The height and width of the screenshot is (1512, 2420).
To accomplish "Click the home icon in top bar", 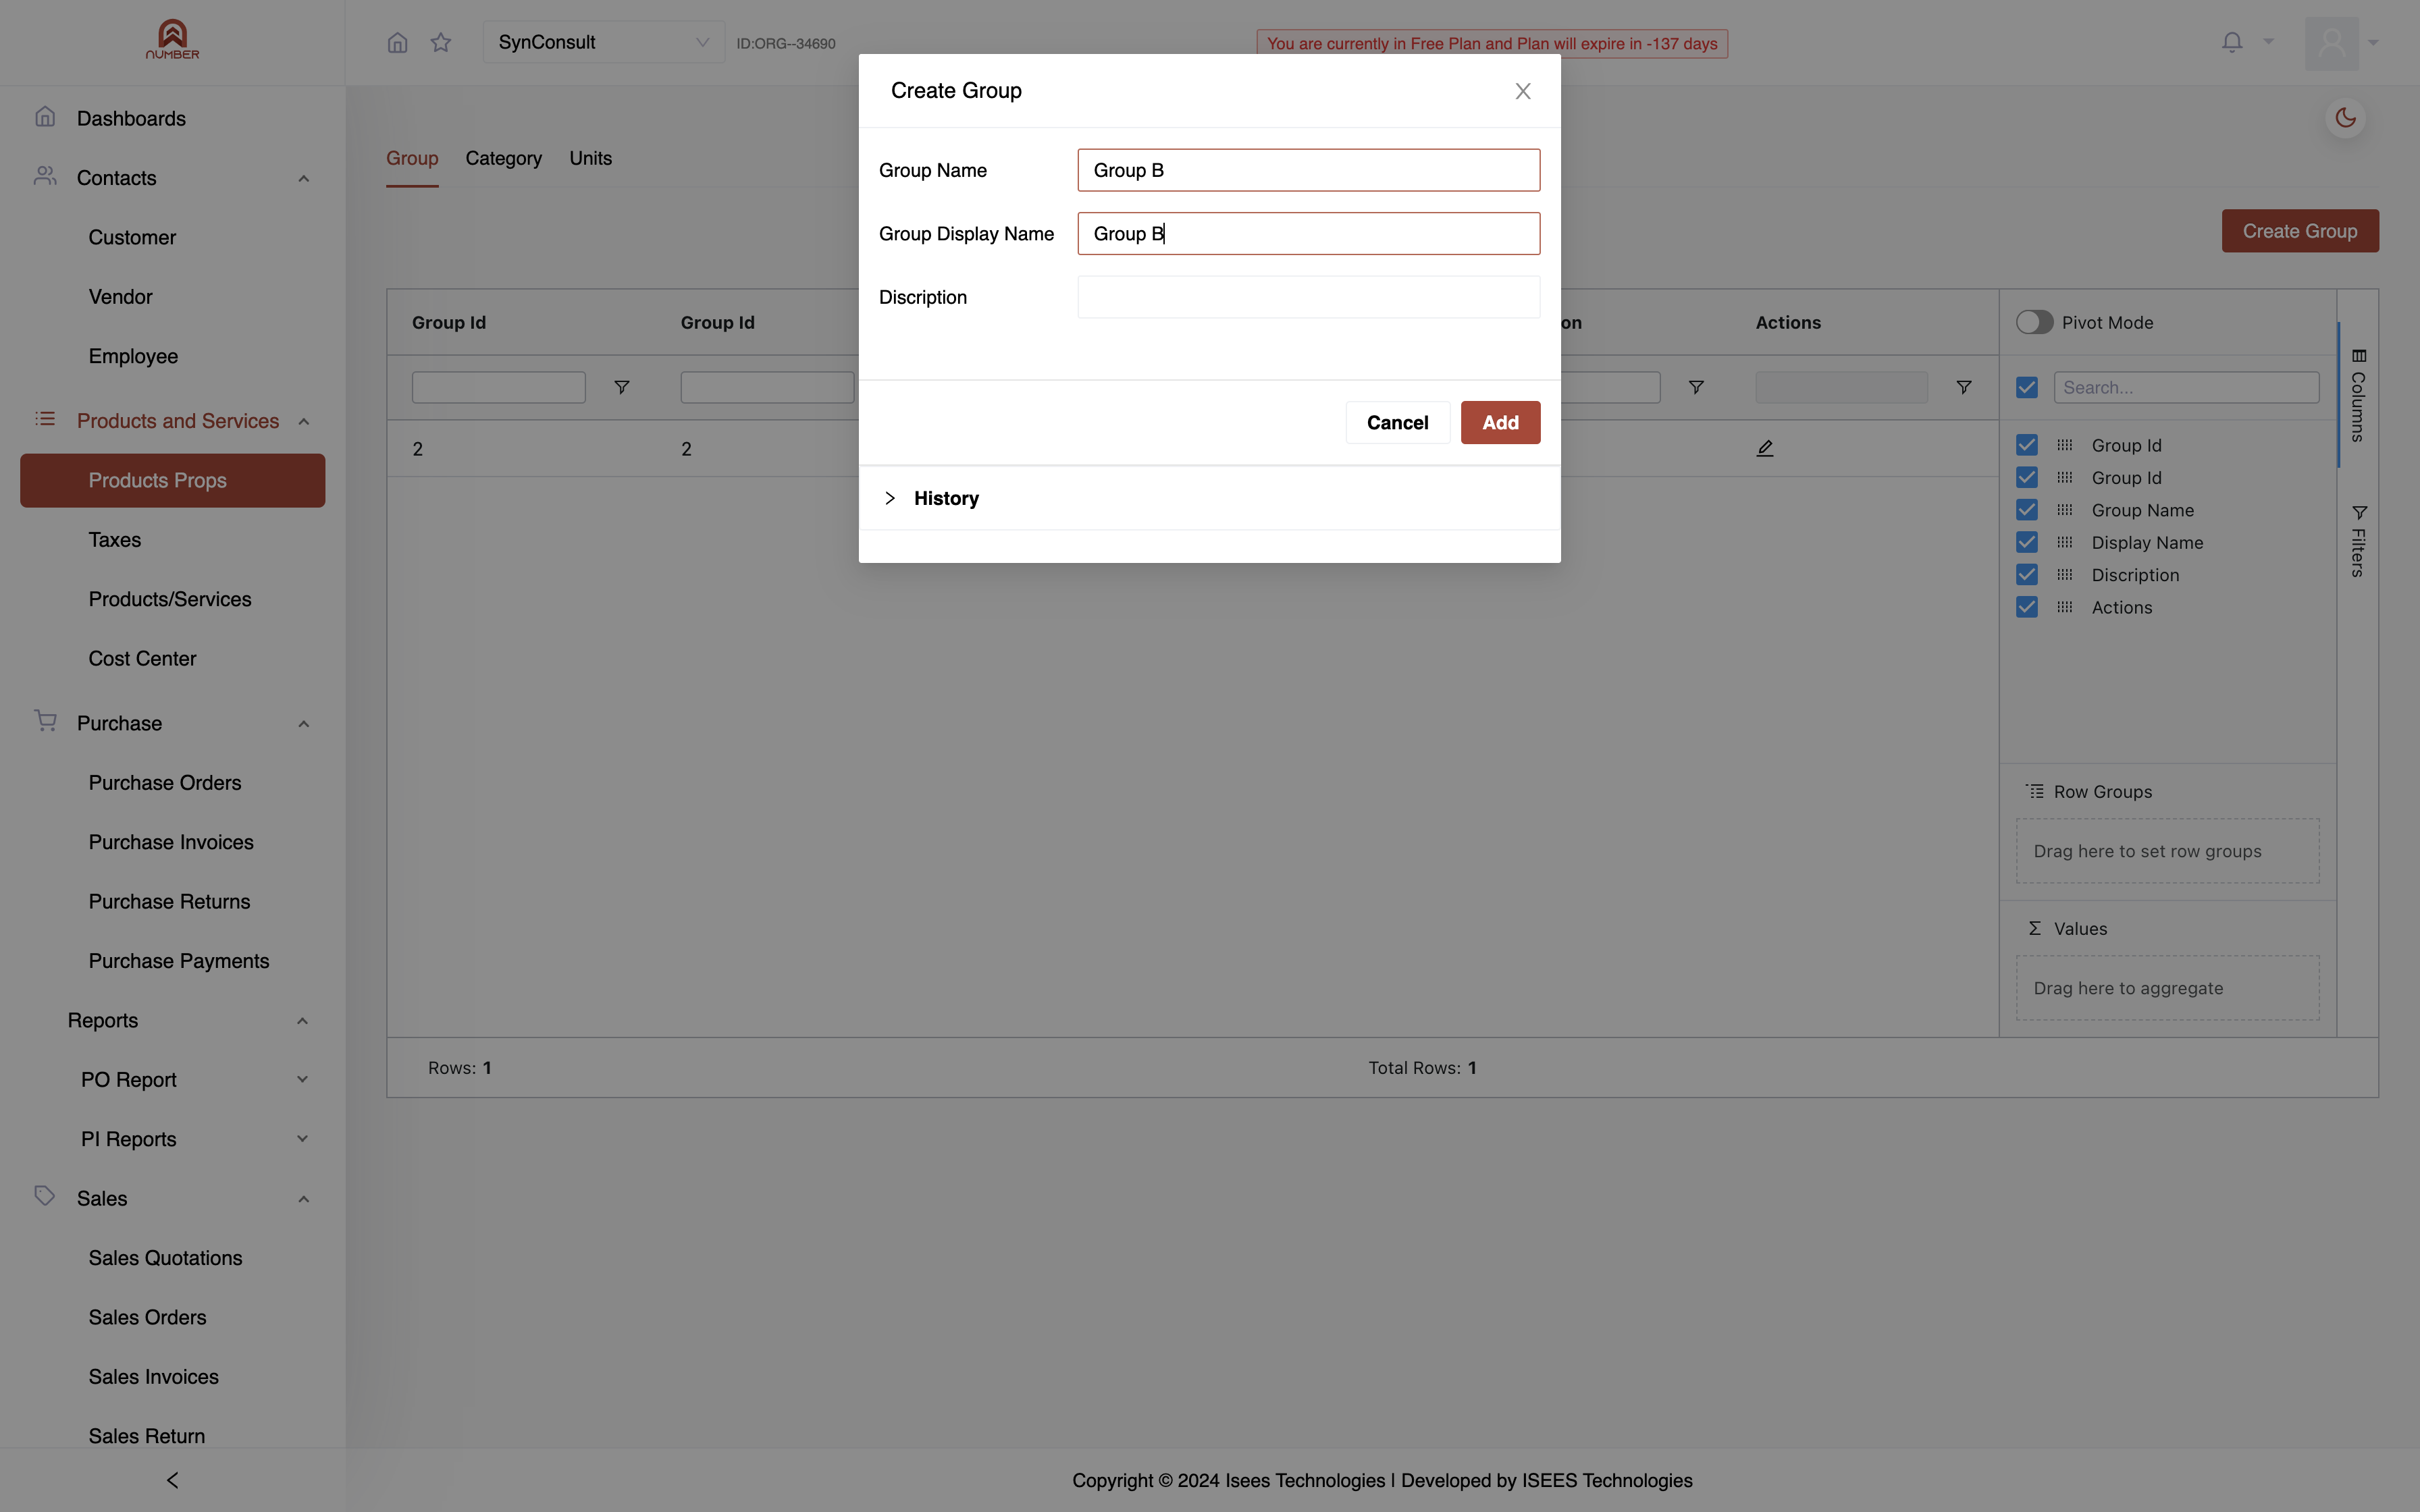I will tap(397, 42).
